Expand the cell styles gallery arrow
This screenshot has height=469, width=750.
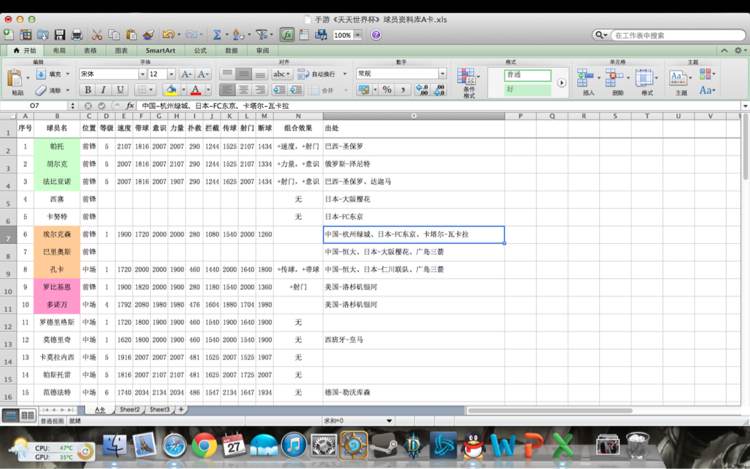562,83
